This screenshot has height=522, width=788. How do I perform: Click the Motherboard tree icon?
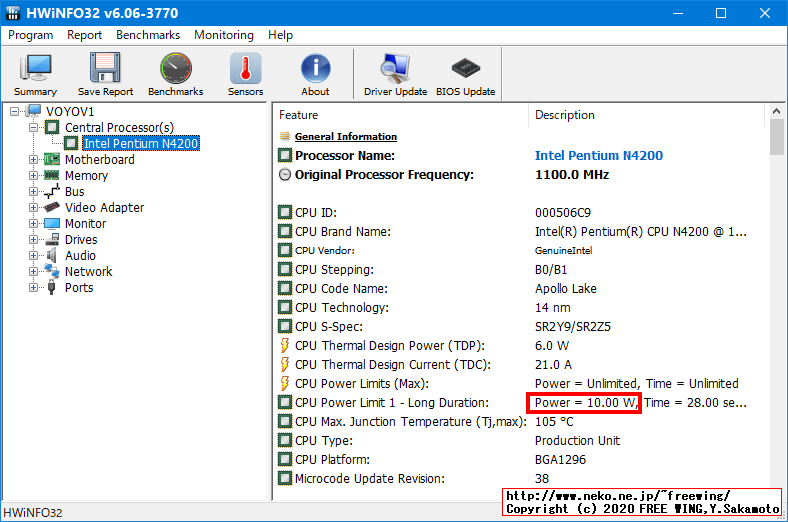pyautogui.click(x=52, y=160)
